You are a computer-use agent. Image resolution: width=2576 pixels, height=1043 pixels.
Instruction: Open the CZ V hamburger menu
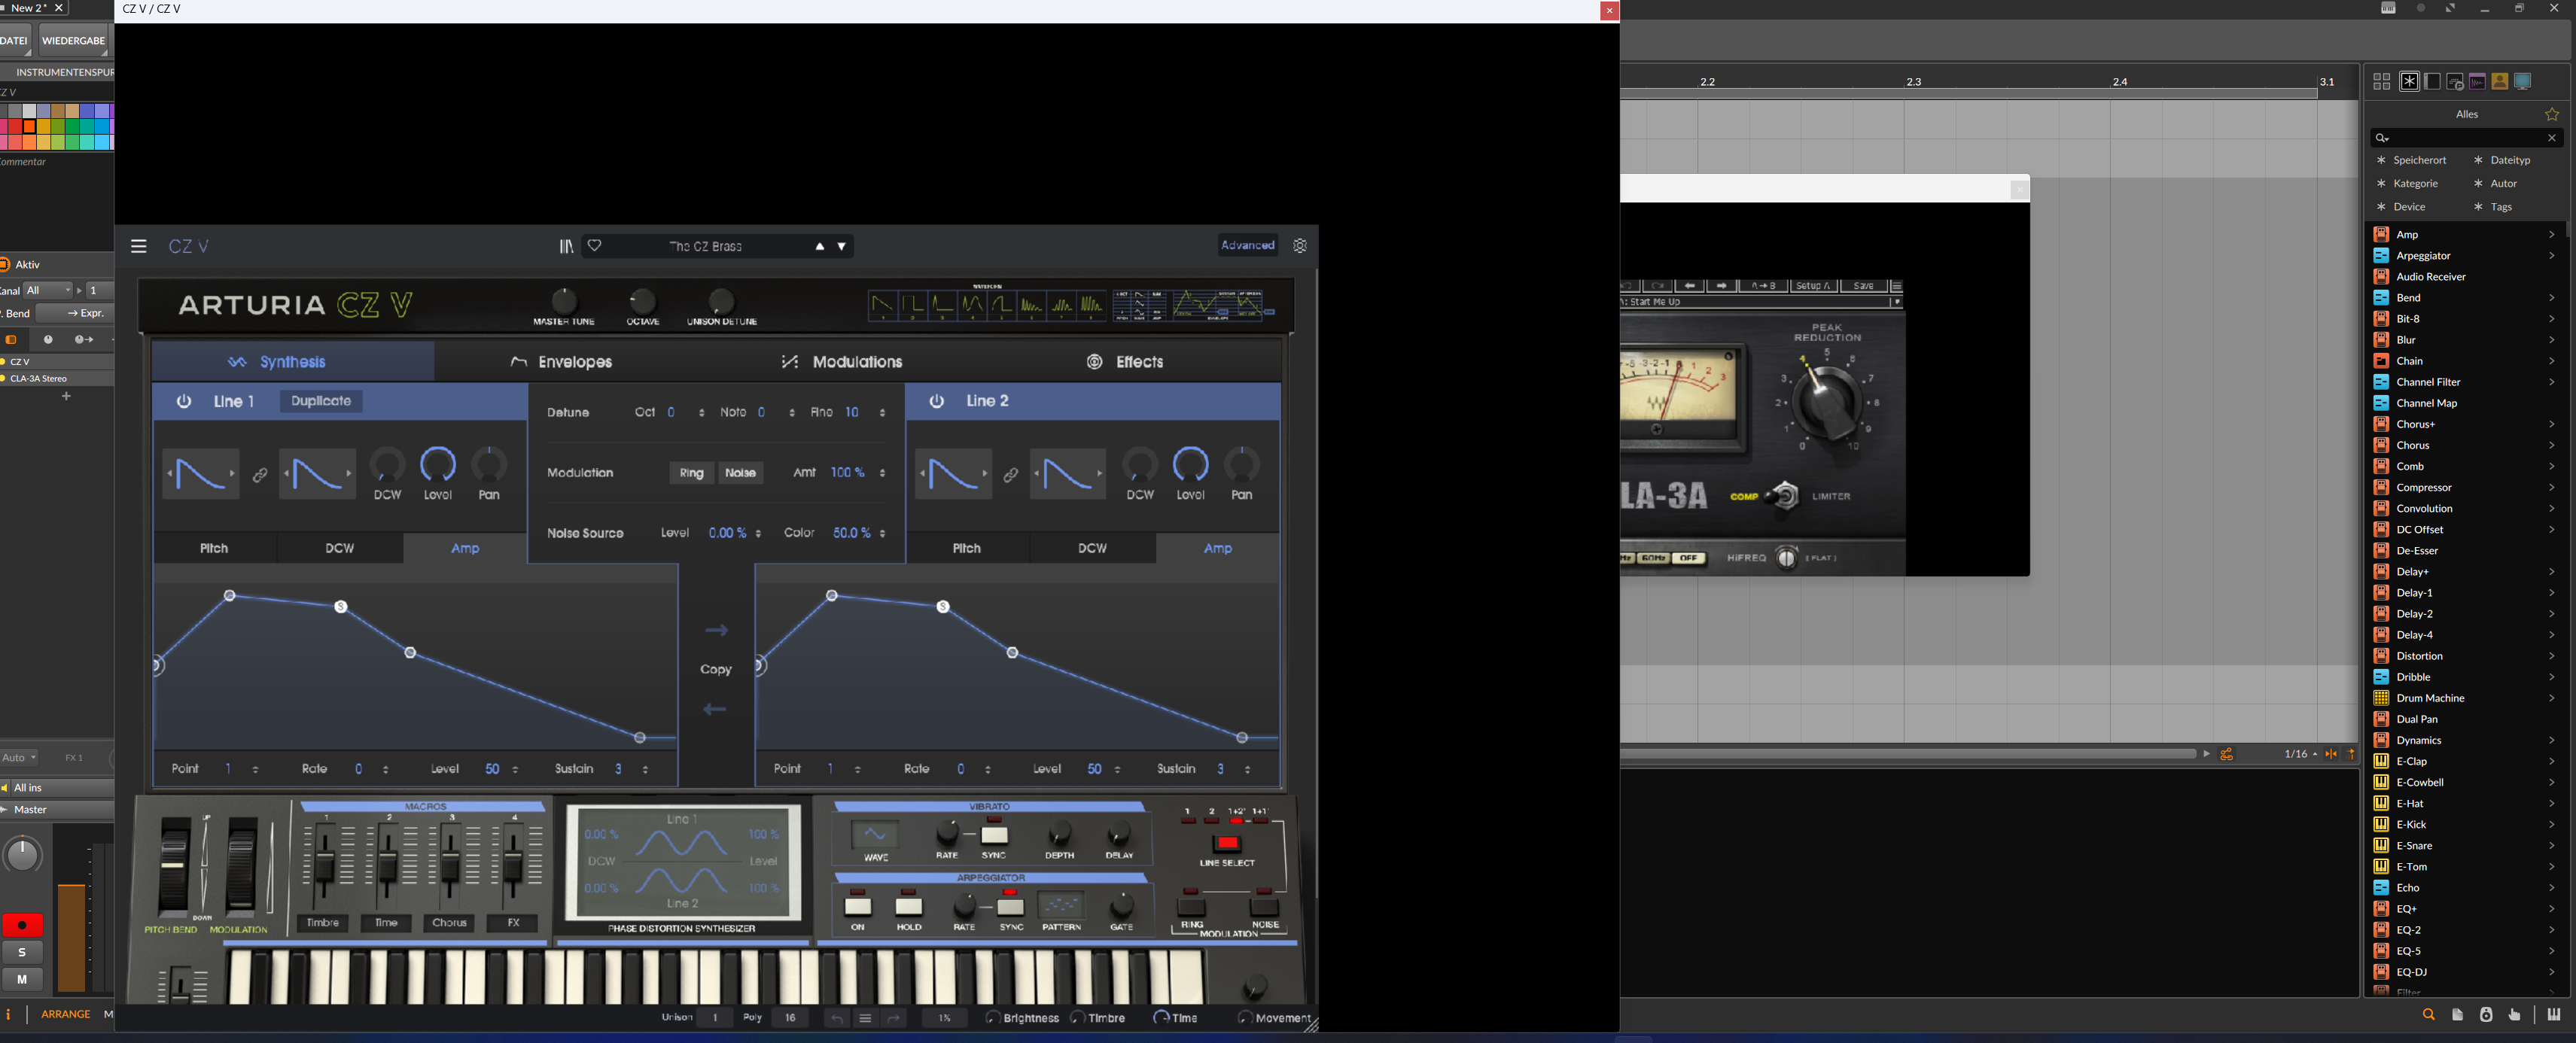point(139,246)
